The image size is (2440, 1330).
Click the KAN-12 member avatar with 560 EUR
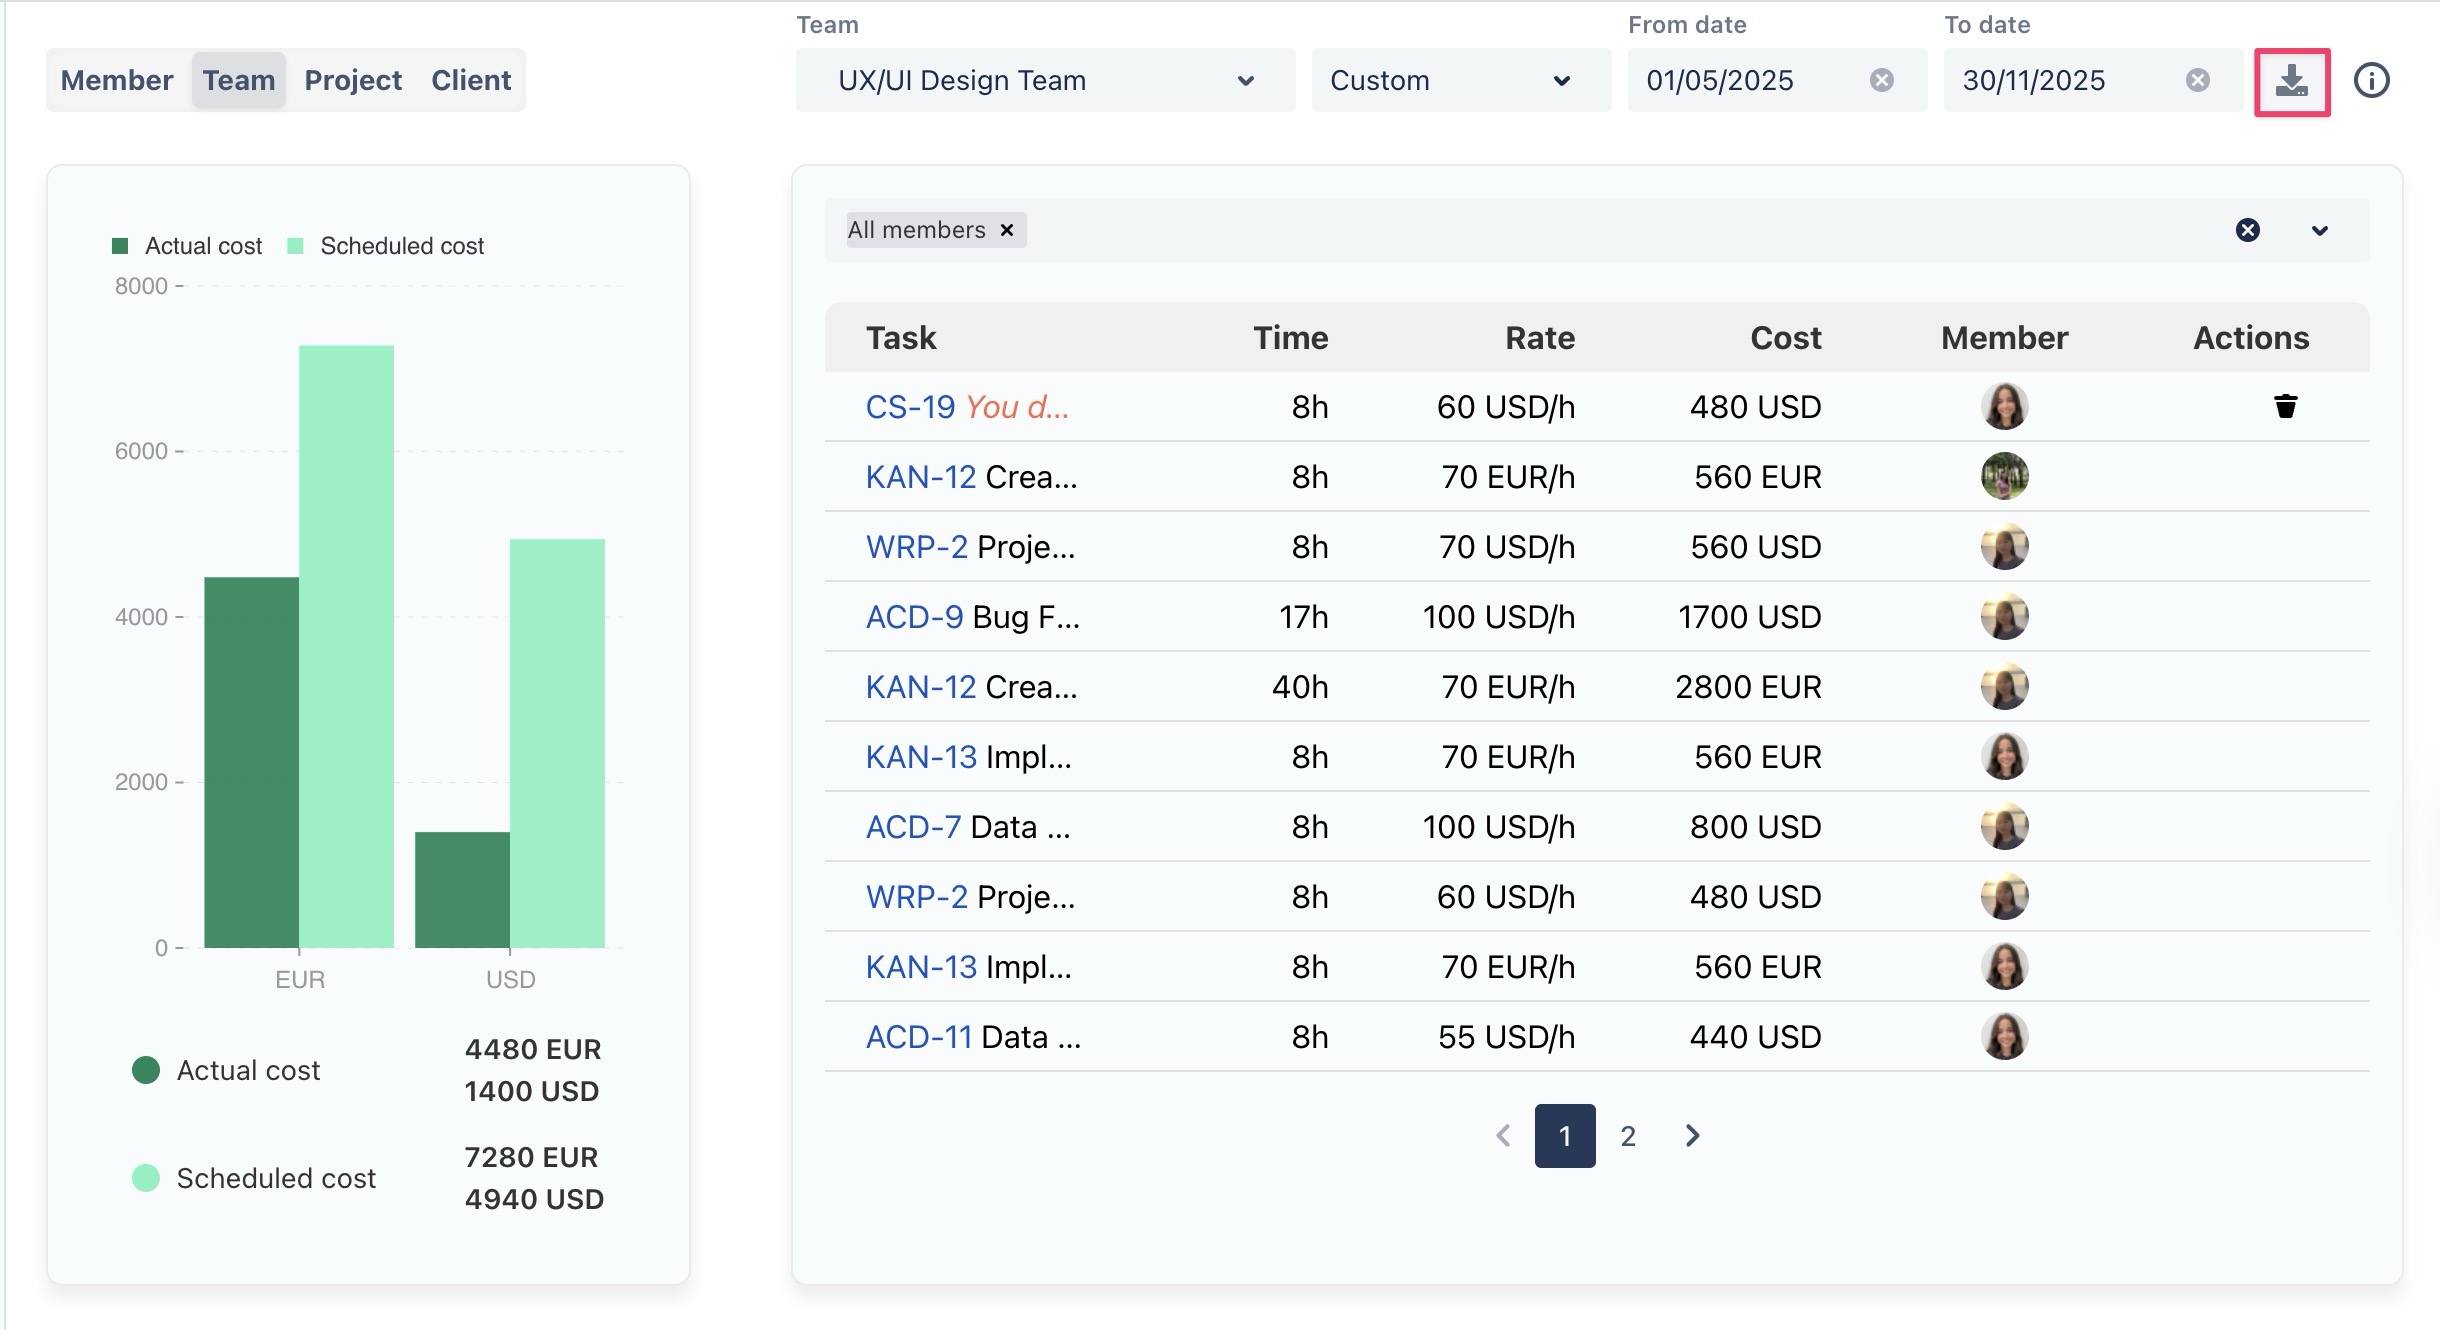[x=2004, y=476]
